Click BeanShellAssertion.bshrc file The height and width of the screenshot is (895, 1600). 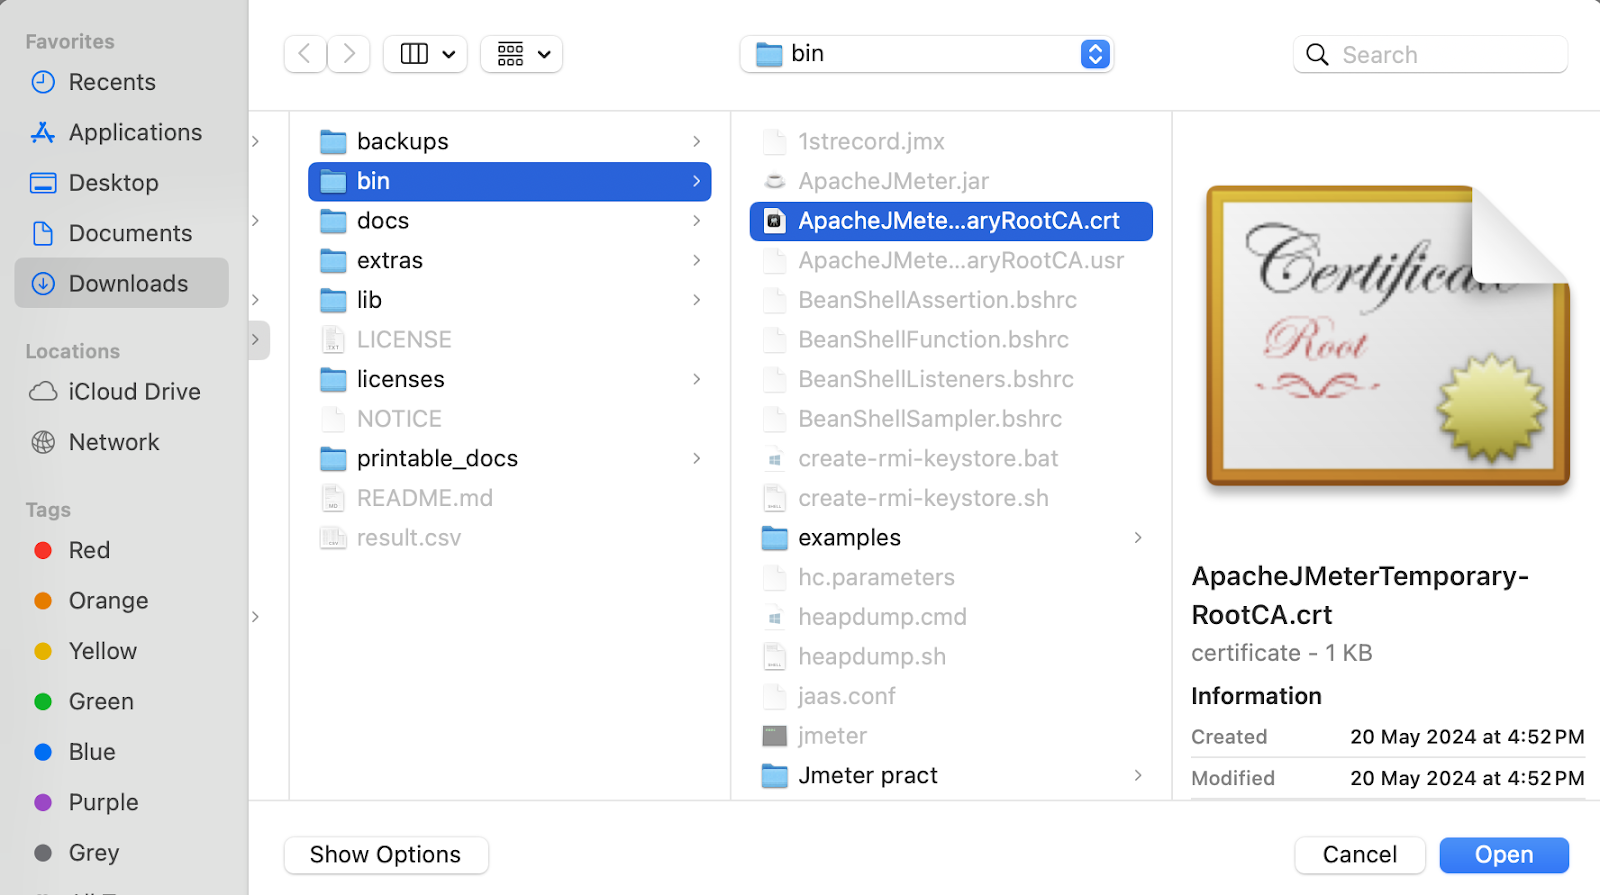(951, 300)
